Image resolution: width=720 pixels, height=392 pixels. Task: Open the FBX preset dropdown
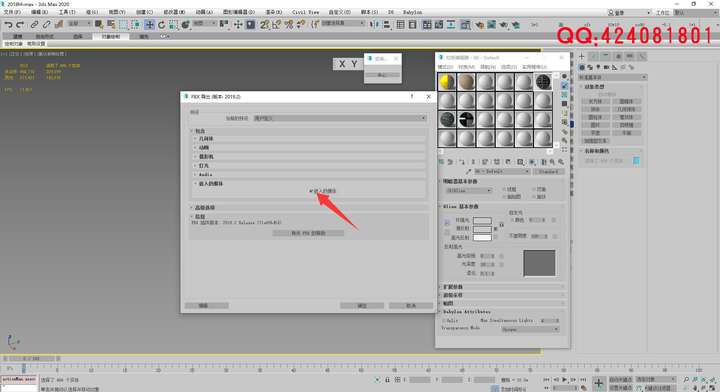point(340,118)
